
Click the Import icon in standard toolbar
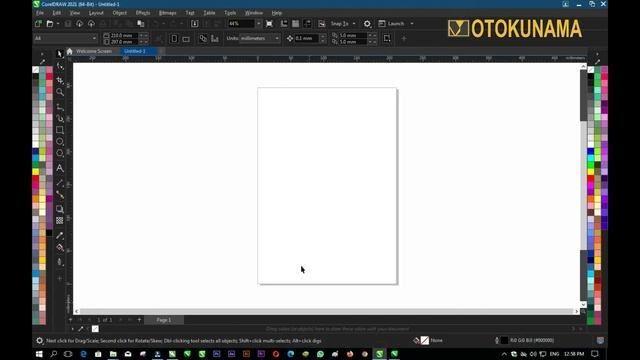coord(195,24)
